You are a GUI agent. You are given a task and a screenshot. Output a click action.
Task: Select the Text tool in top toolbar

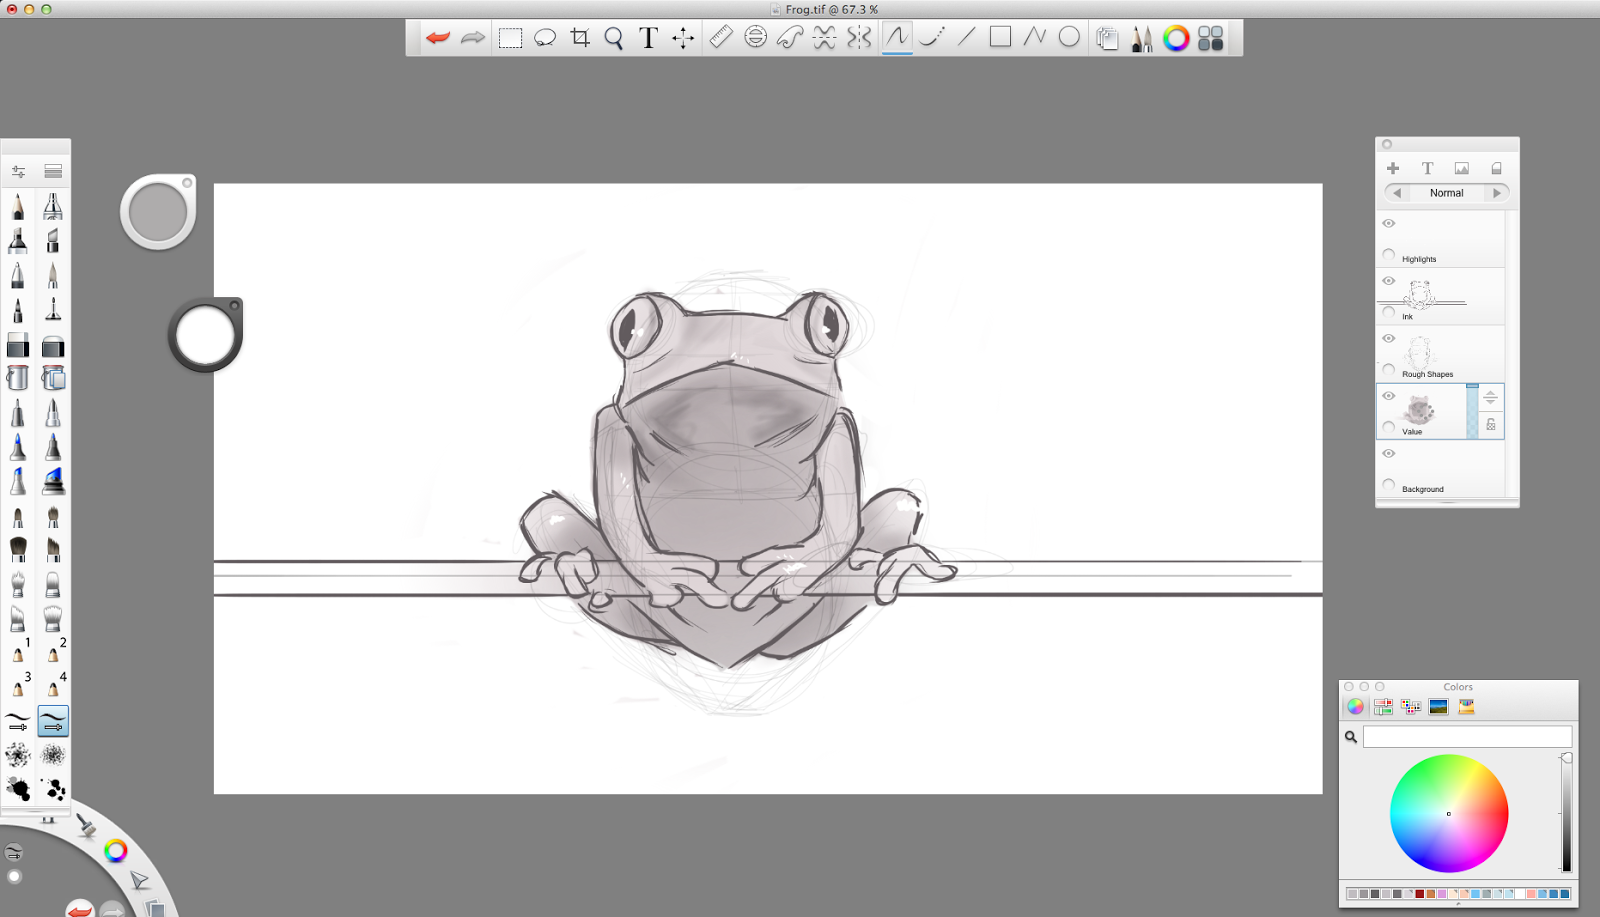tap(648, 38)
